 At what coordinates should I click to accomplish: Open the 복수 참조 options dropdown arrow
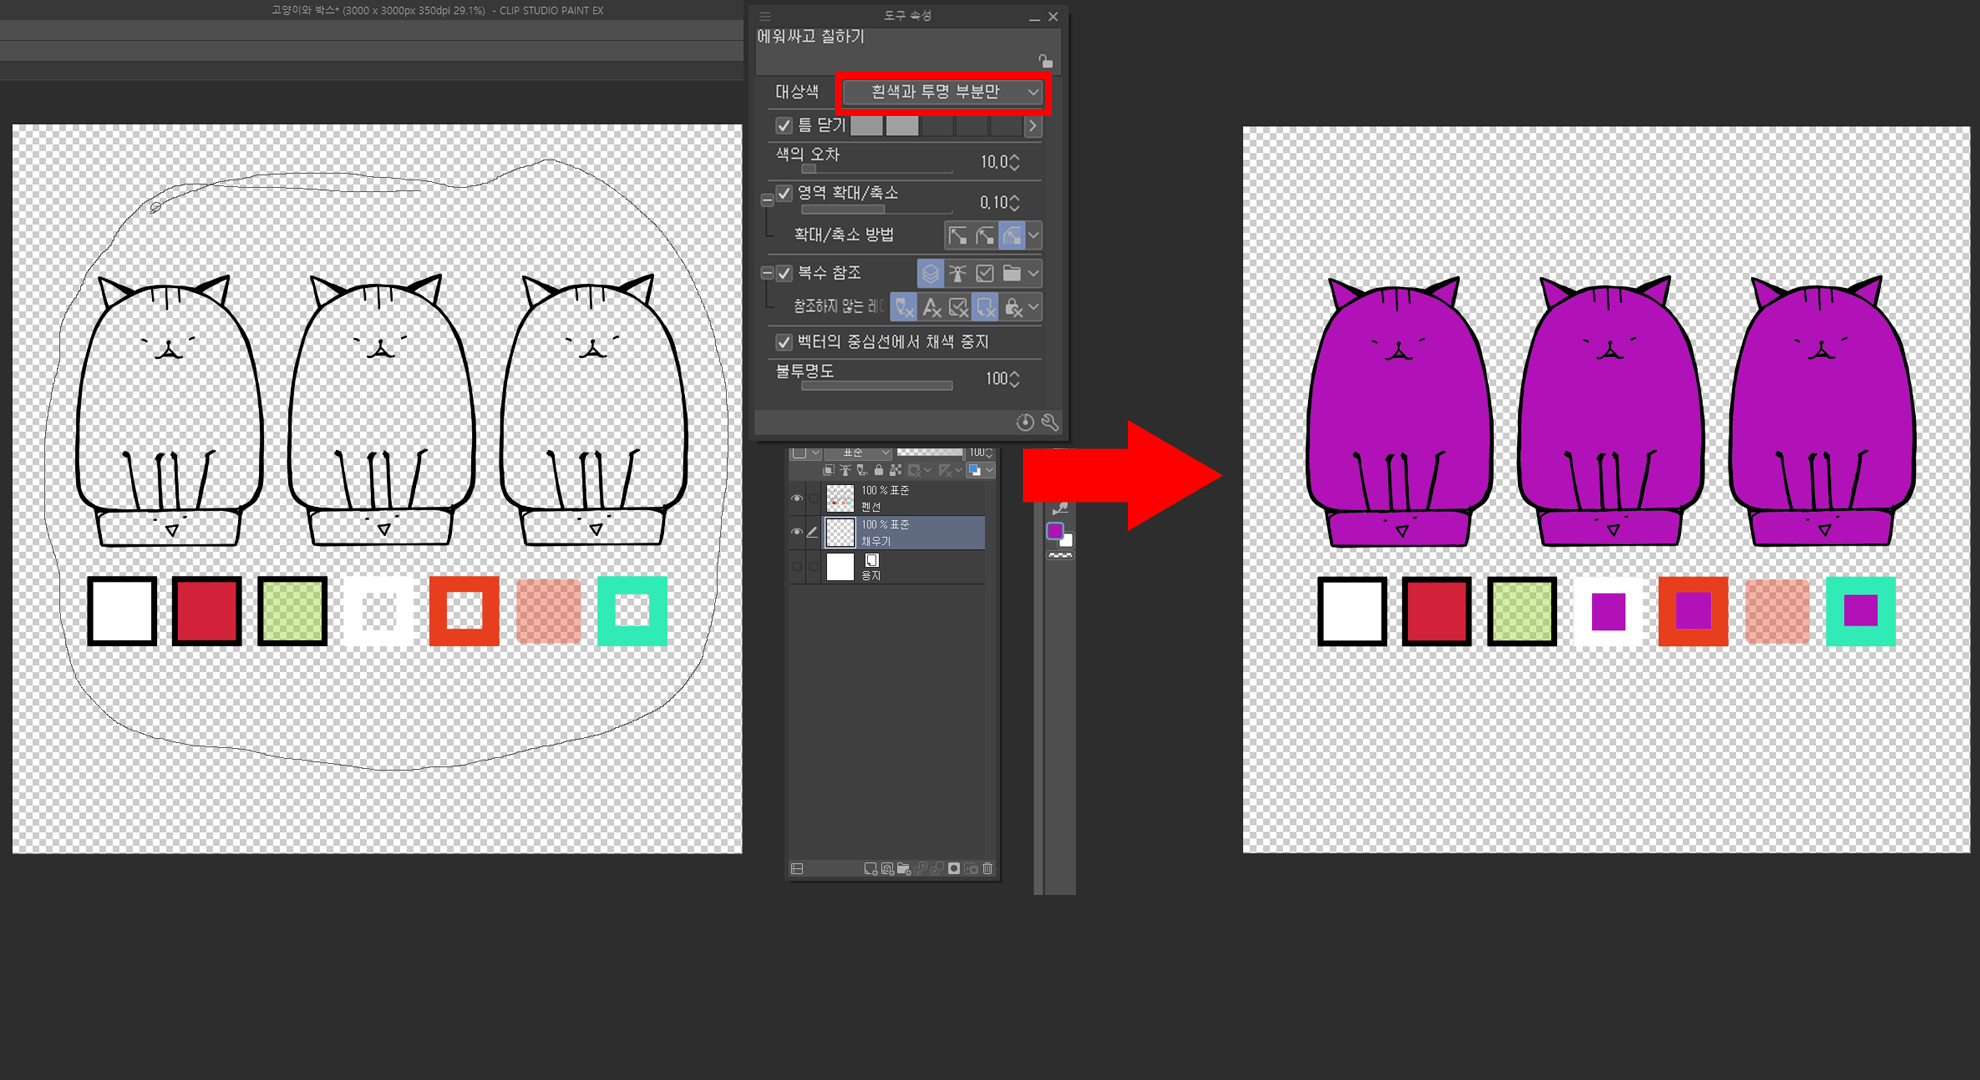[1033, 273]
